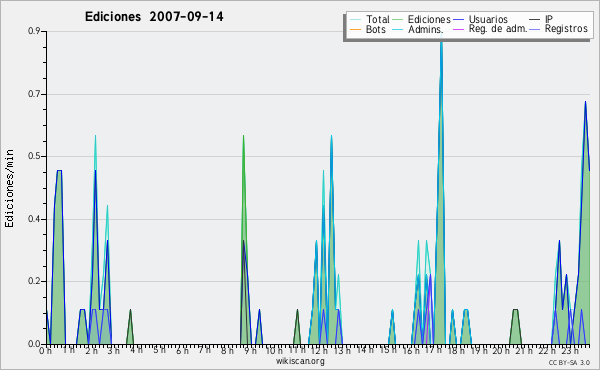Click the cyan Total legend line swatch
600x370 pixels.
pyautogui.click(x=355, y=20)
